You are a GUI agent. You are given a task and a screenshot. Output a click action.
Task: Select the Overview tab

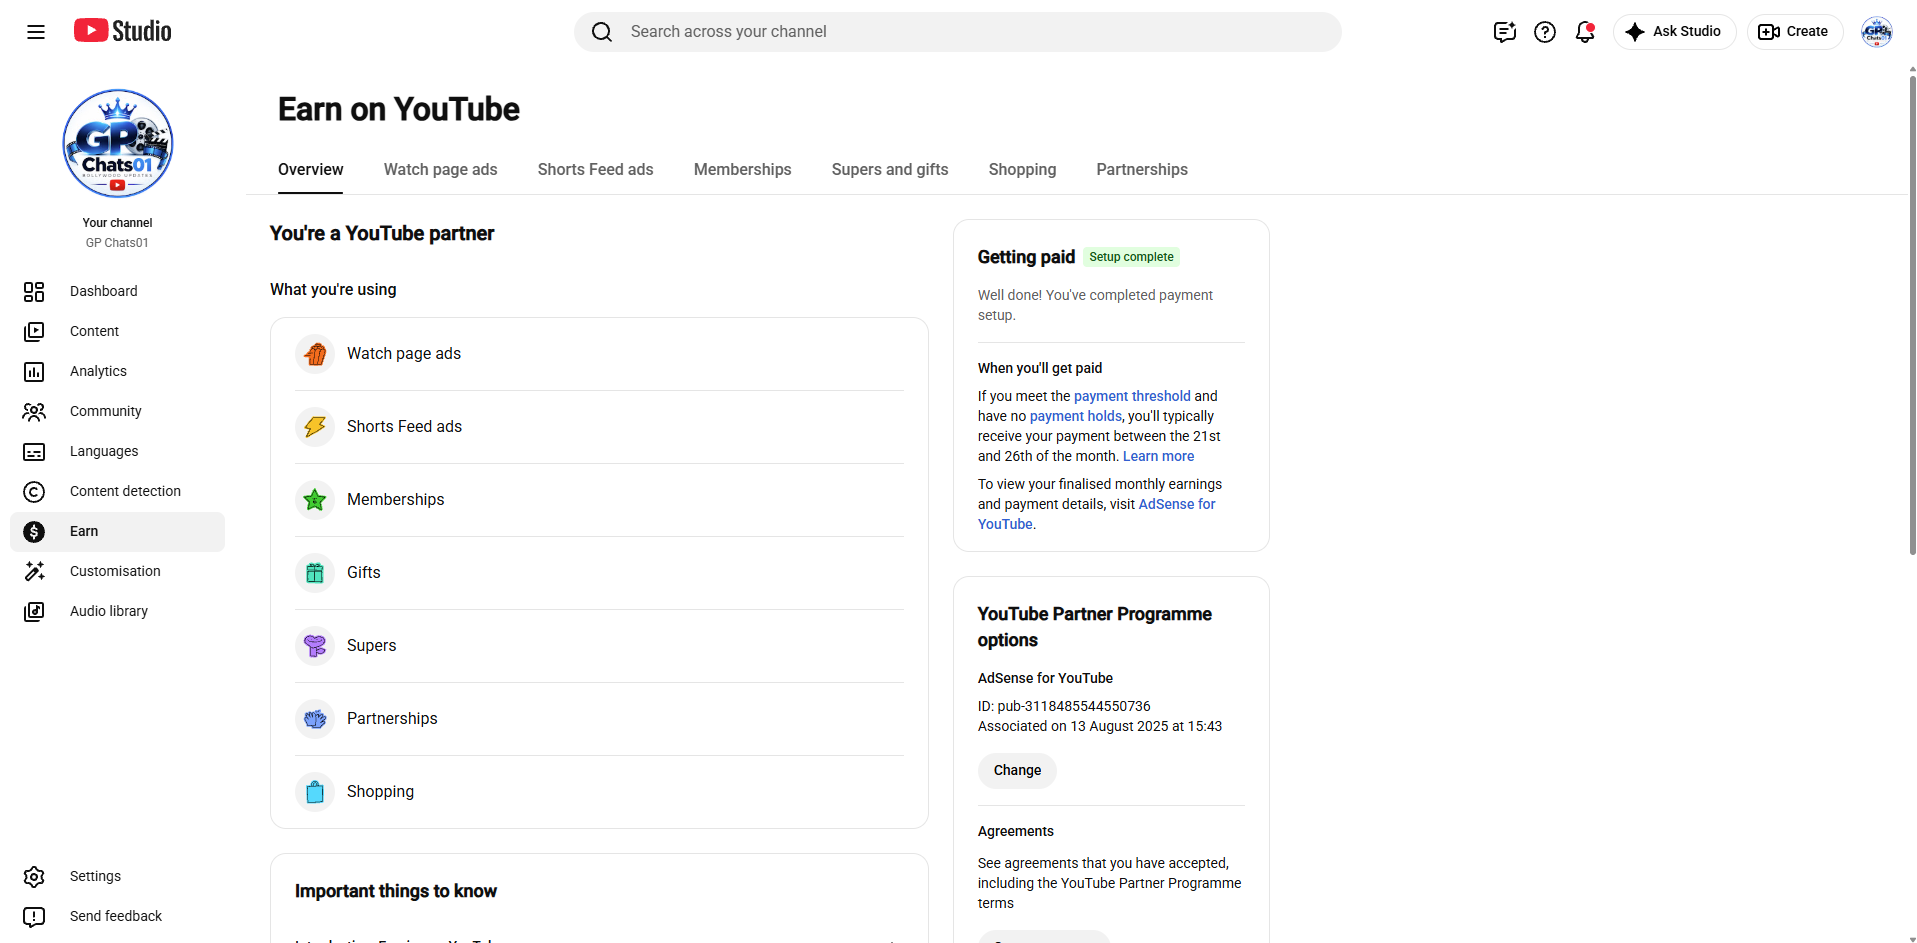click(310, 170)
